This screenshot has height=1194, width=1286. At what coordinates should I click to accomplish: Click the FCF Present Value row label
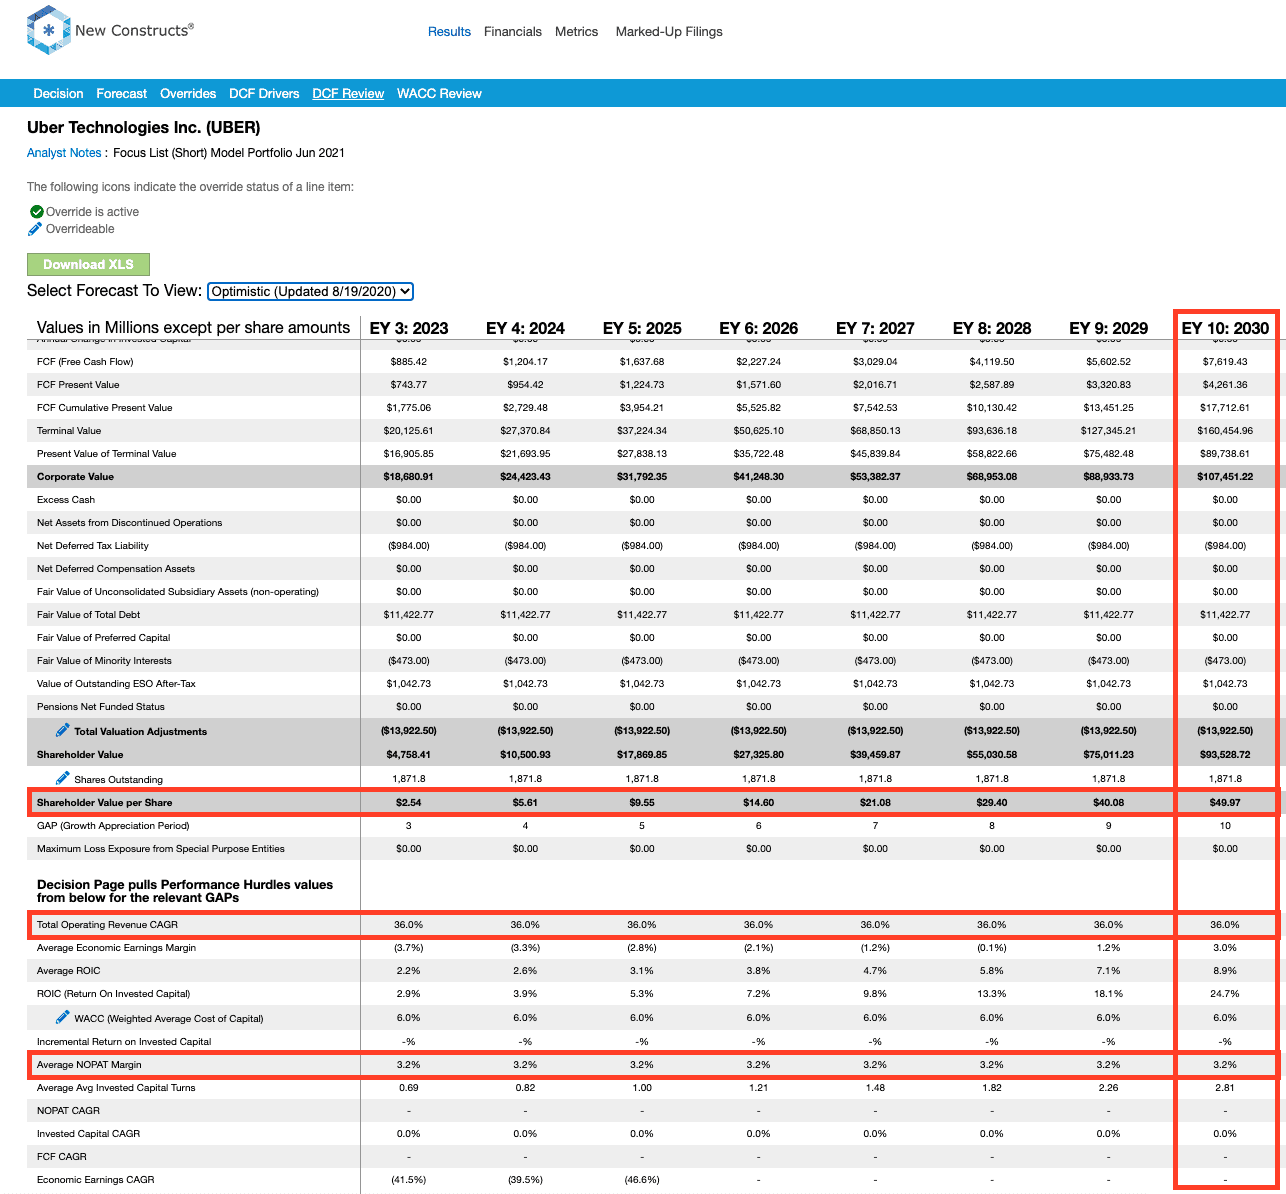pos(78,385)
